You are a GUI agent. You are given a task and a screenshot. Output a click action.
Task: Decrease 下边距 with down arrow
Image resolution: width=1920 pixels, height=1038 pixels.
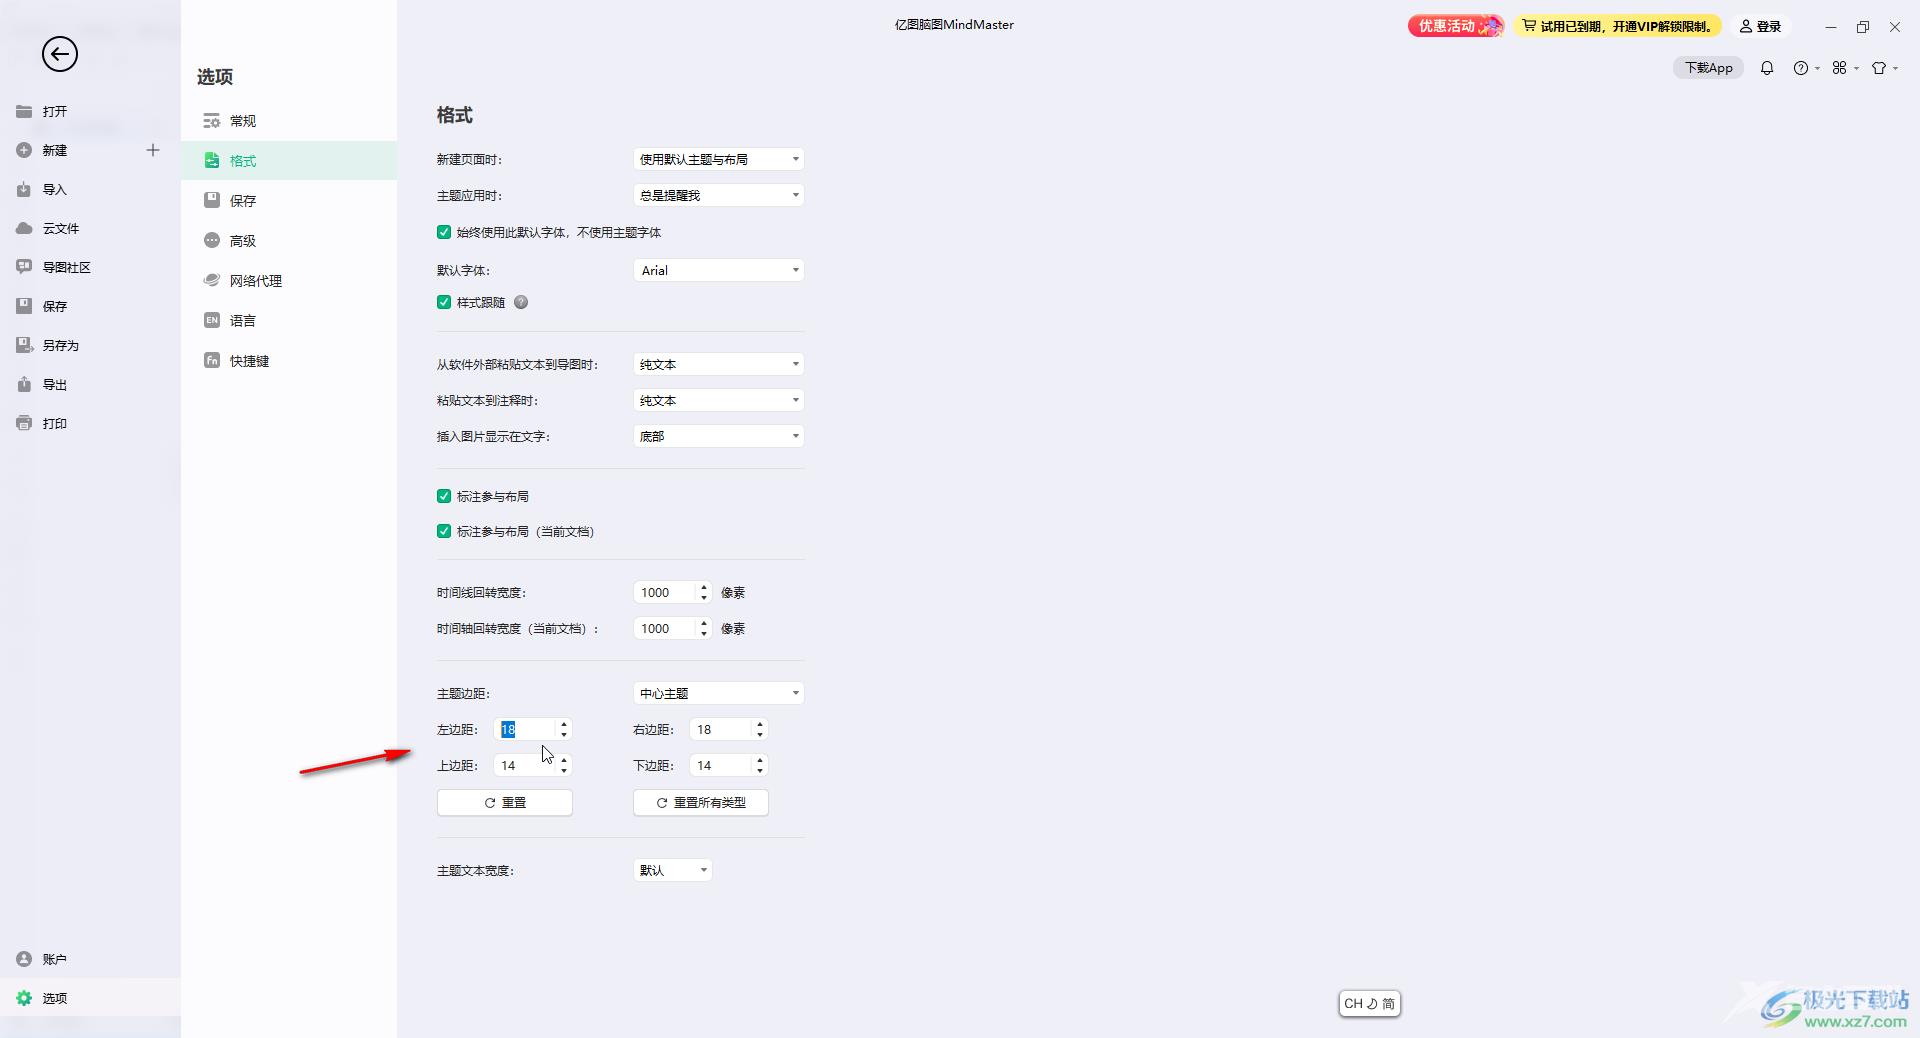click(x=760, y=771)
